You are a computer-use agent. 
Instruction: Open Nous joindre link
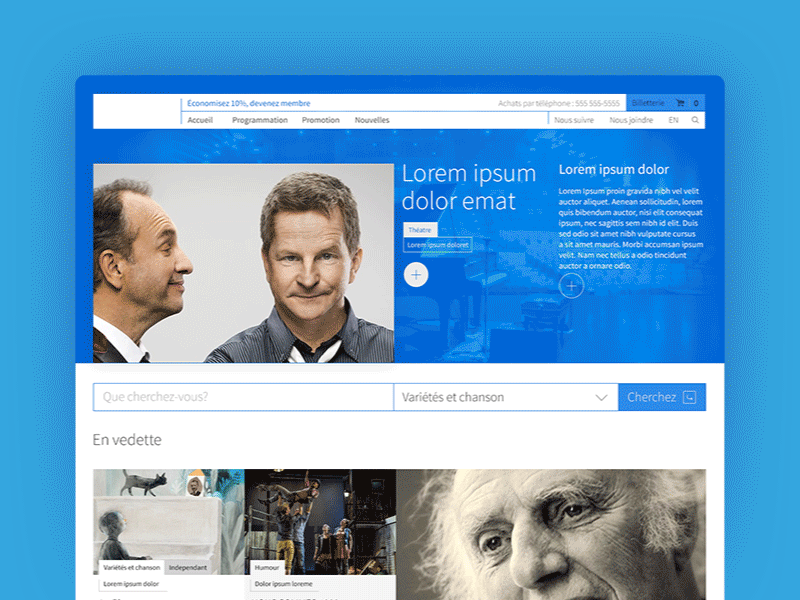[631, 120]
